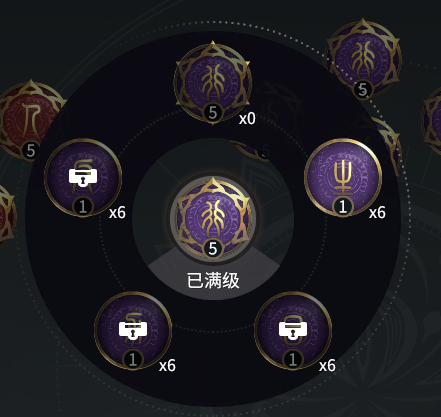Select the red level 5 rune
441x417 pixels.
[31, 120]
